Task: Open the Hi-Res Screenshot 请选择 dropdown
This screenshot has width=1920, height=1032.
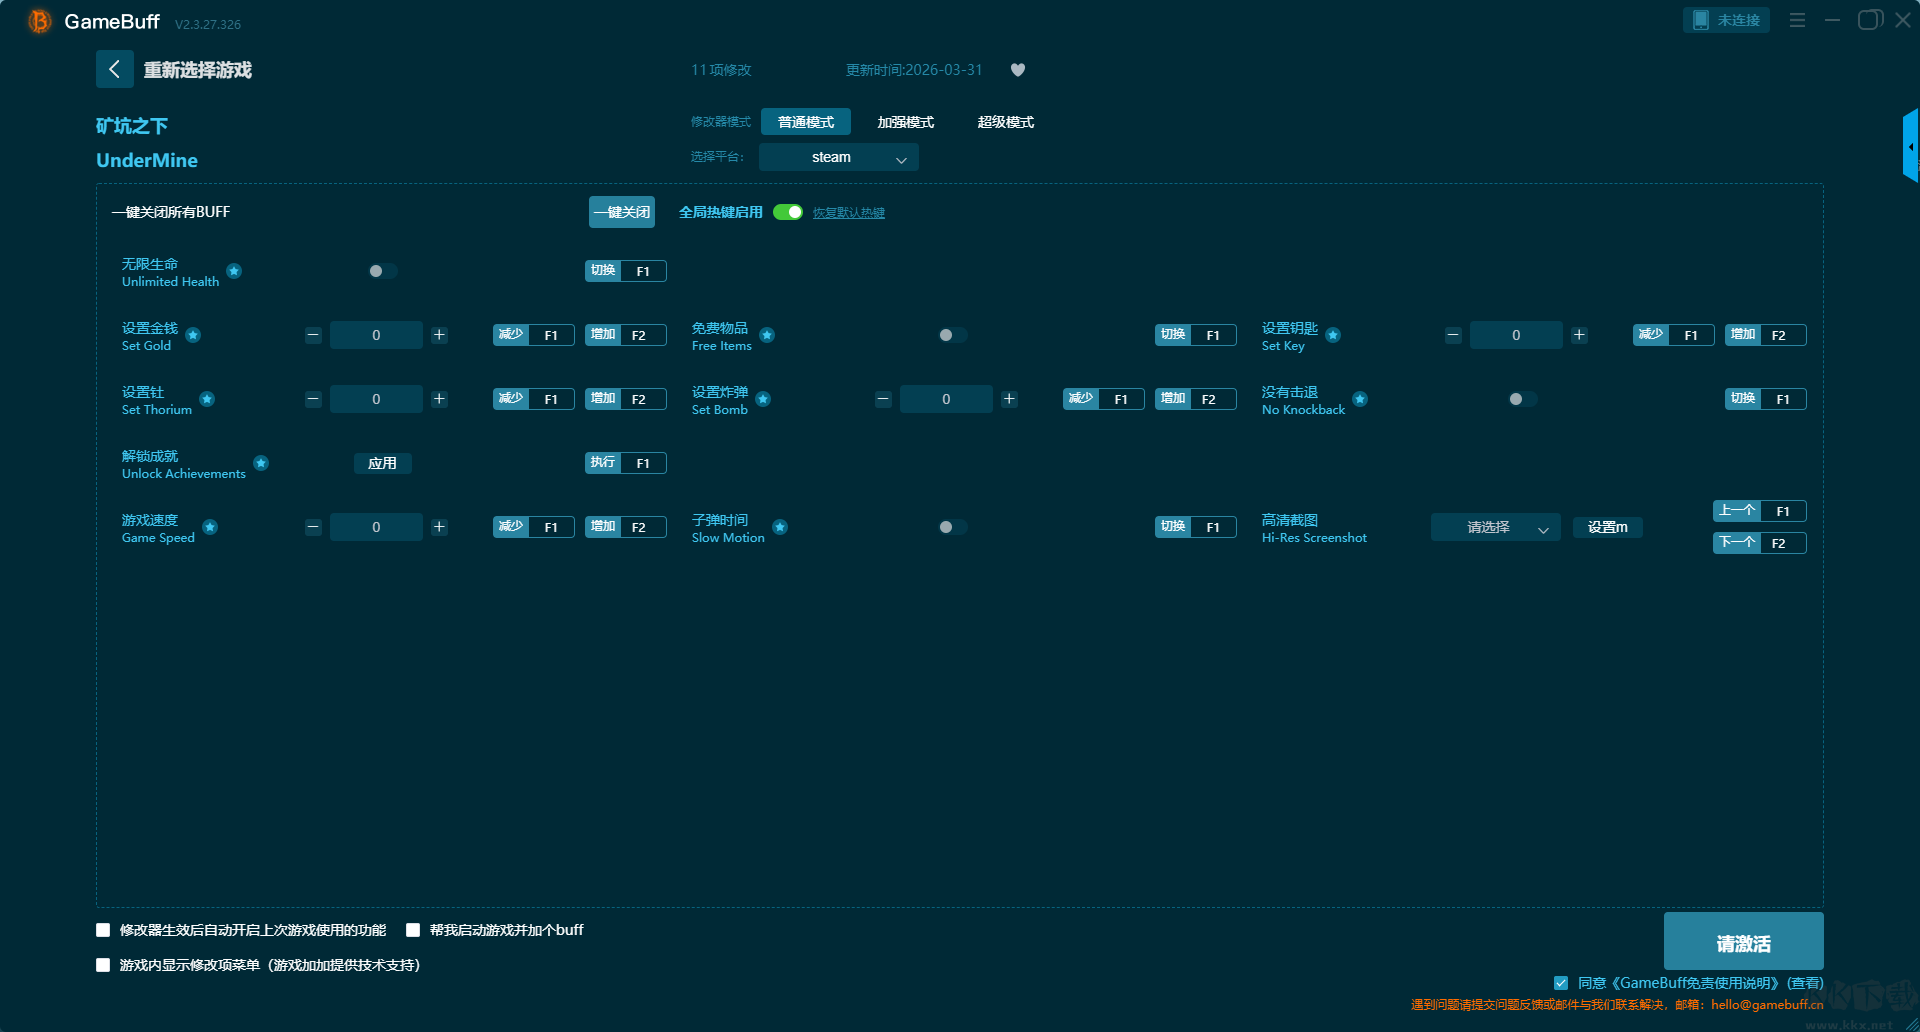Action: coord(1494,527)
